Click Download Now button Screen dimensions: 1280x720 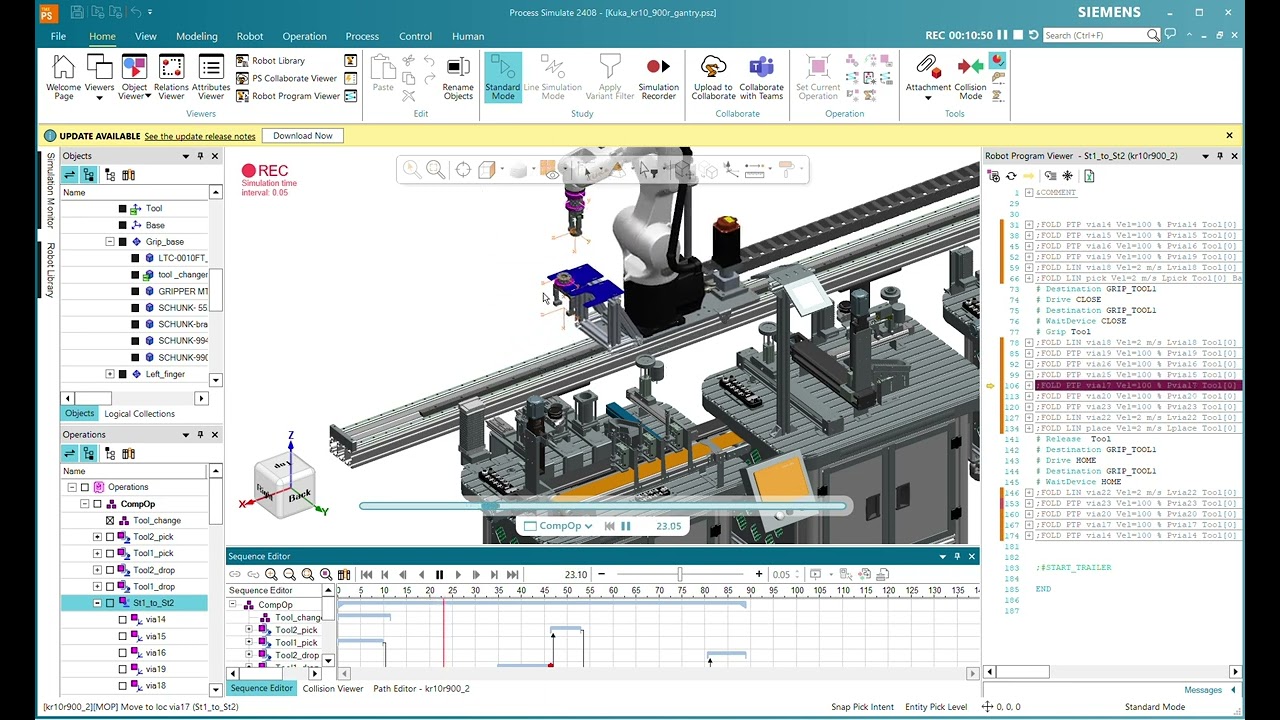[303, 136]
